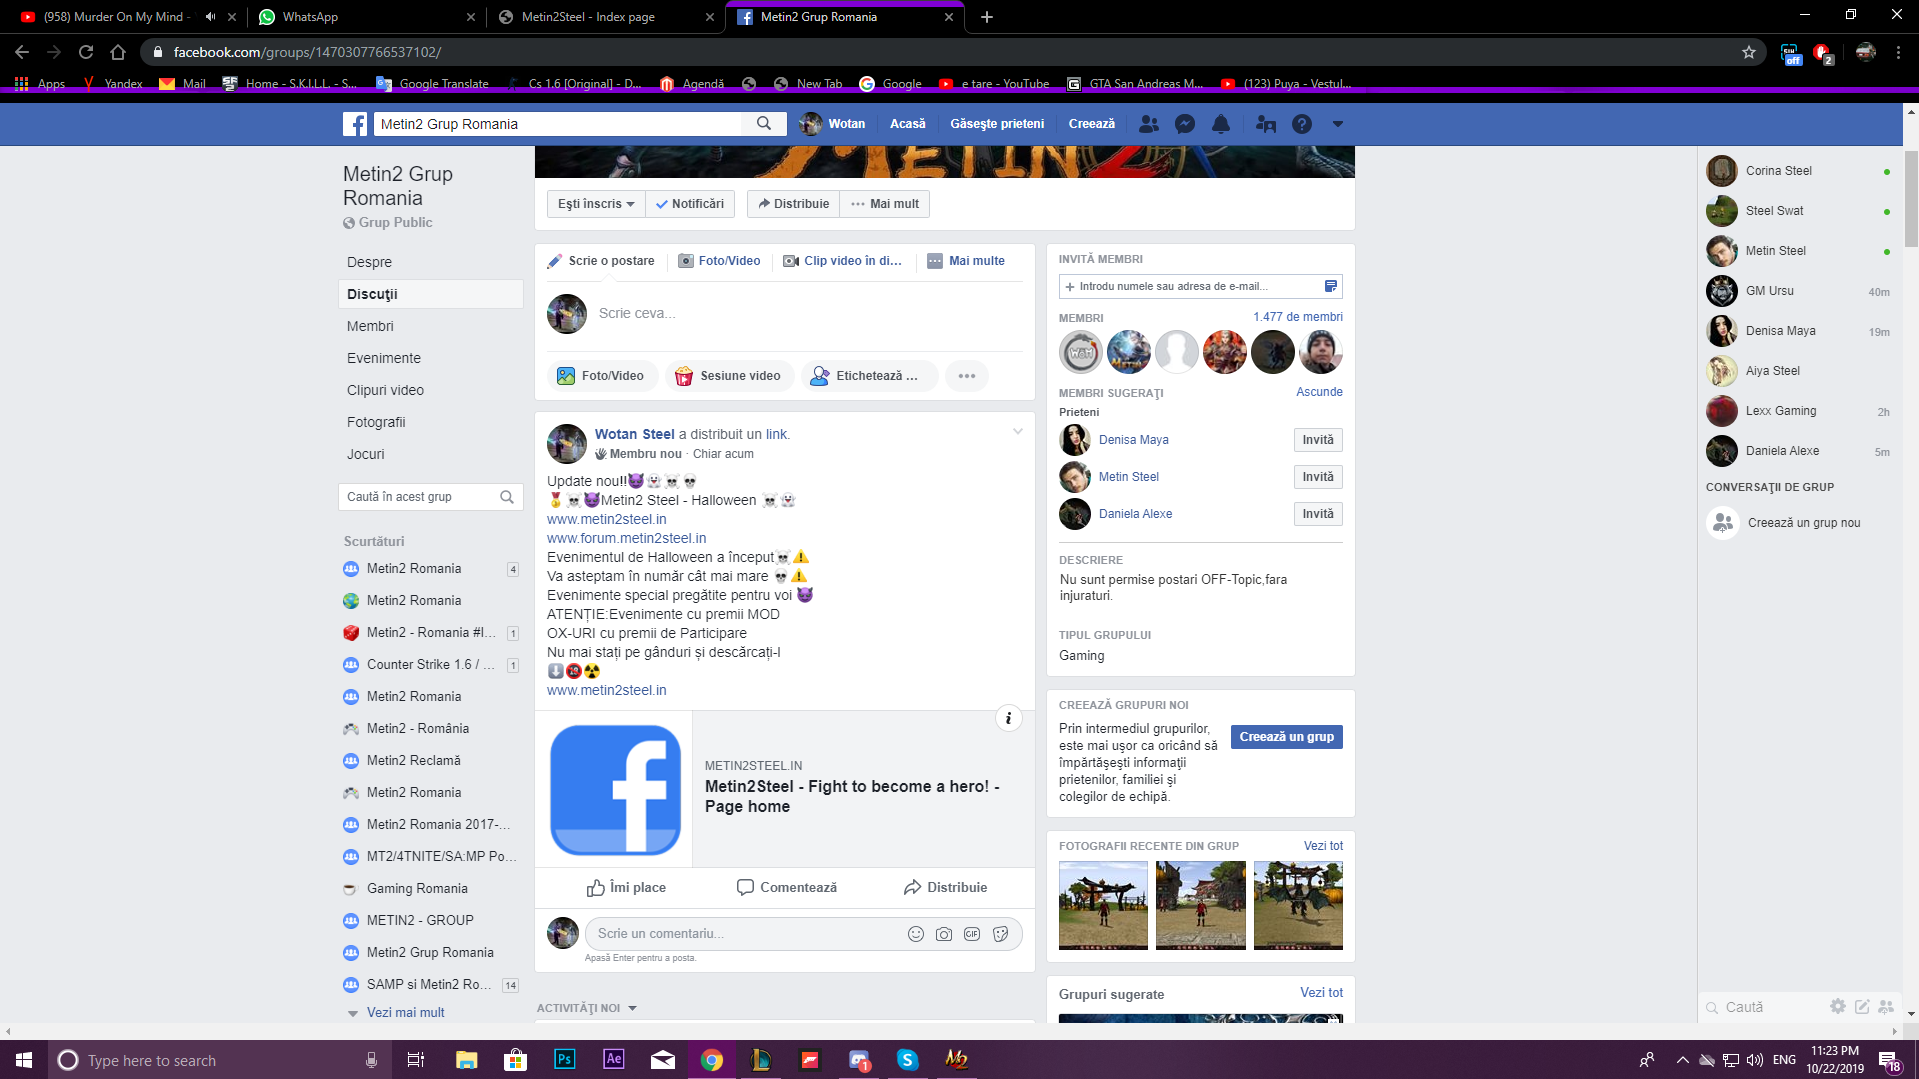Open GIF picker in comment box

pos(972,934)
